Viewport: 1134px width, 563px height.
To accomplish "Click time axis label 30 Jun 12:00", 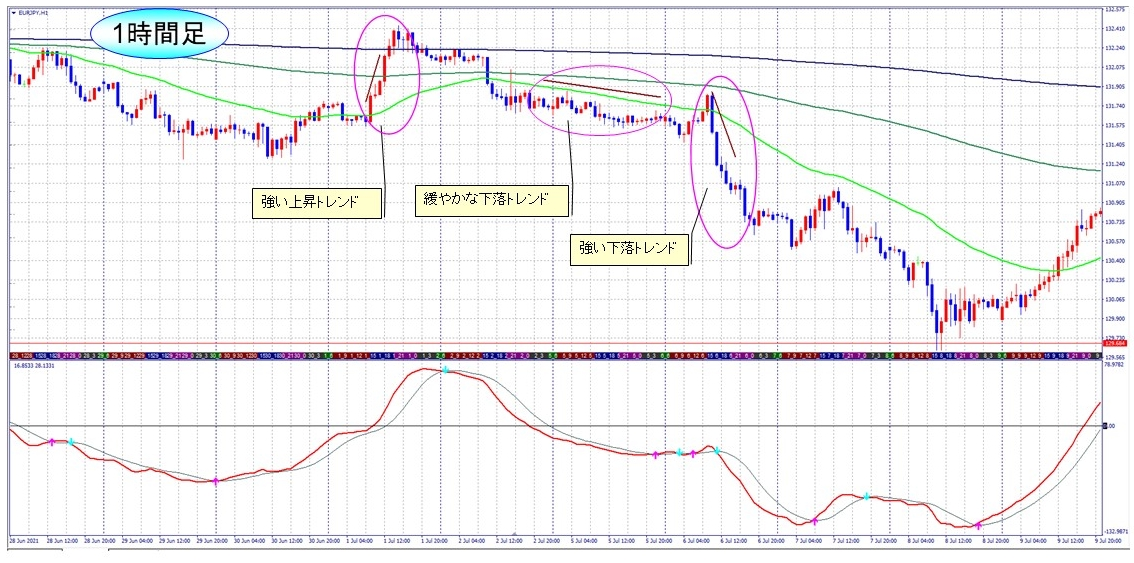I will 289,540.
